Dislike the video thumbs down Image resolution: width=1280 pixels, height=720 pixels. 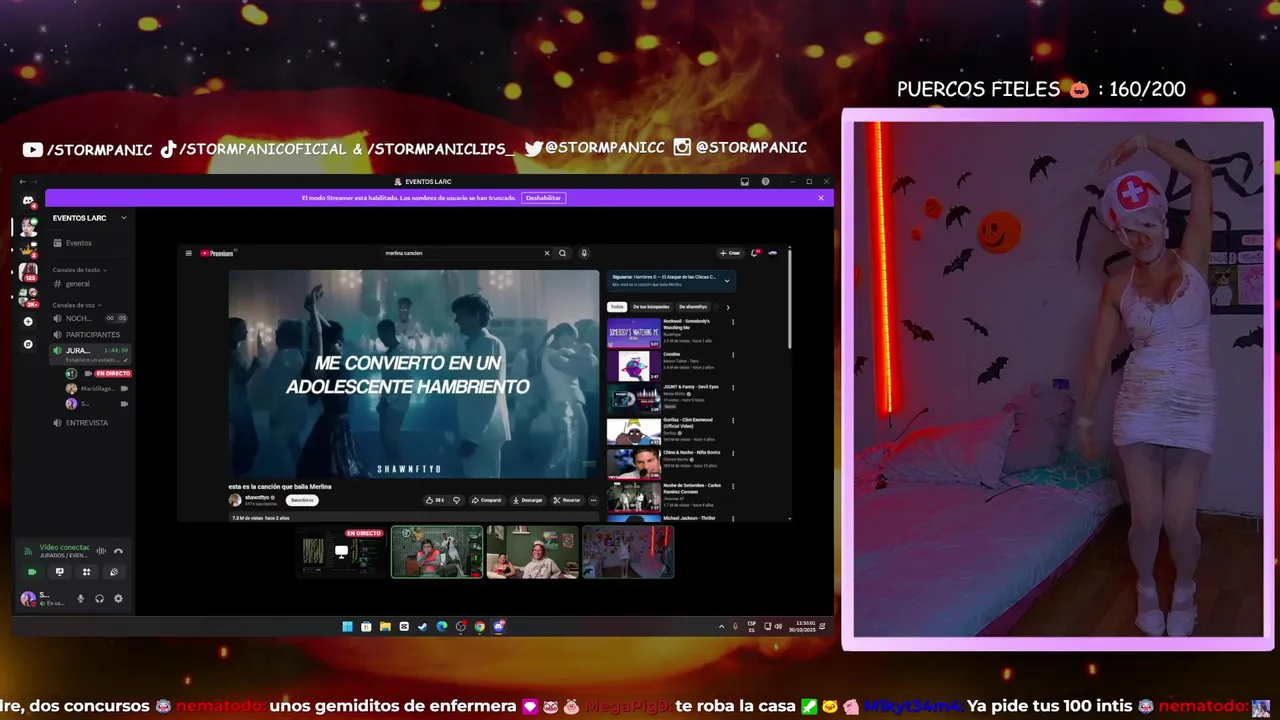coord(456,500)
